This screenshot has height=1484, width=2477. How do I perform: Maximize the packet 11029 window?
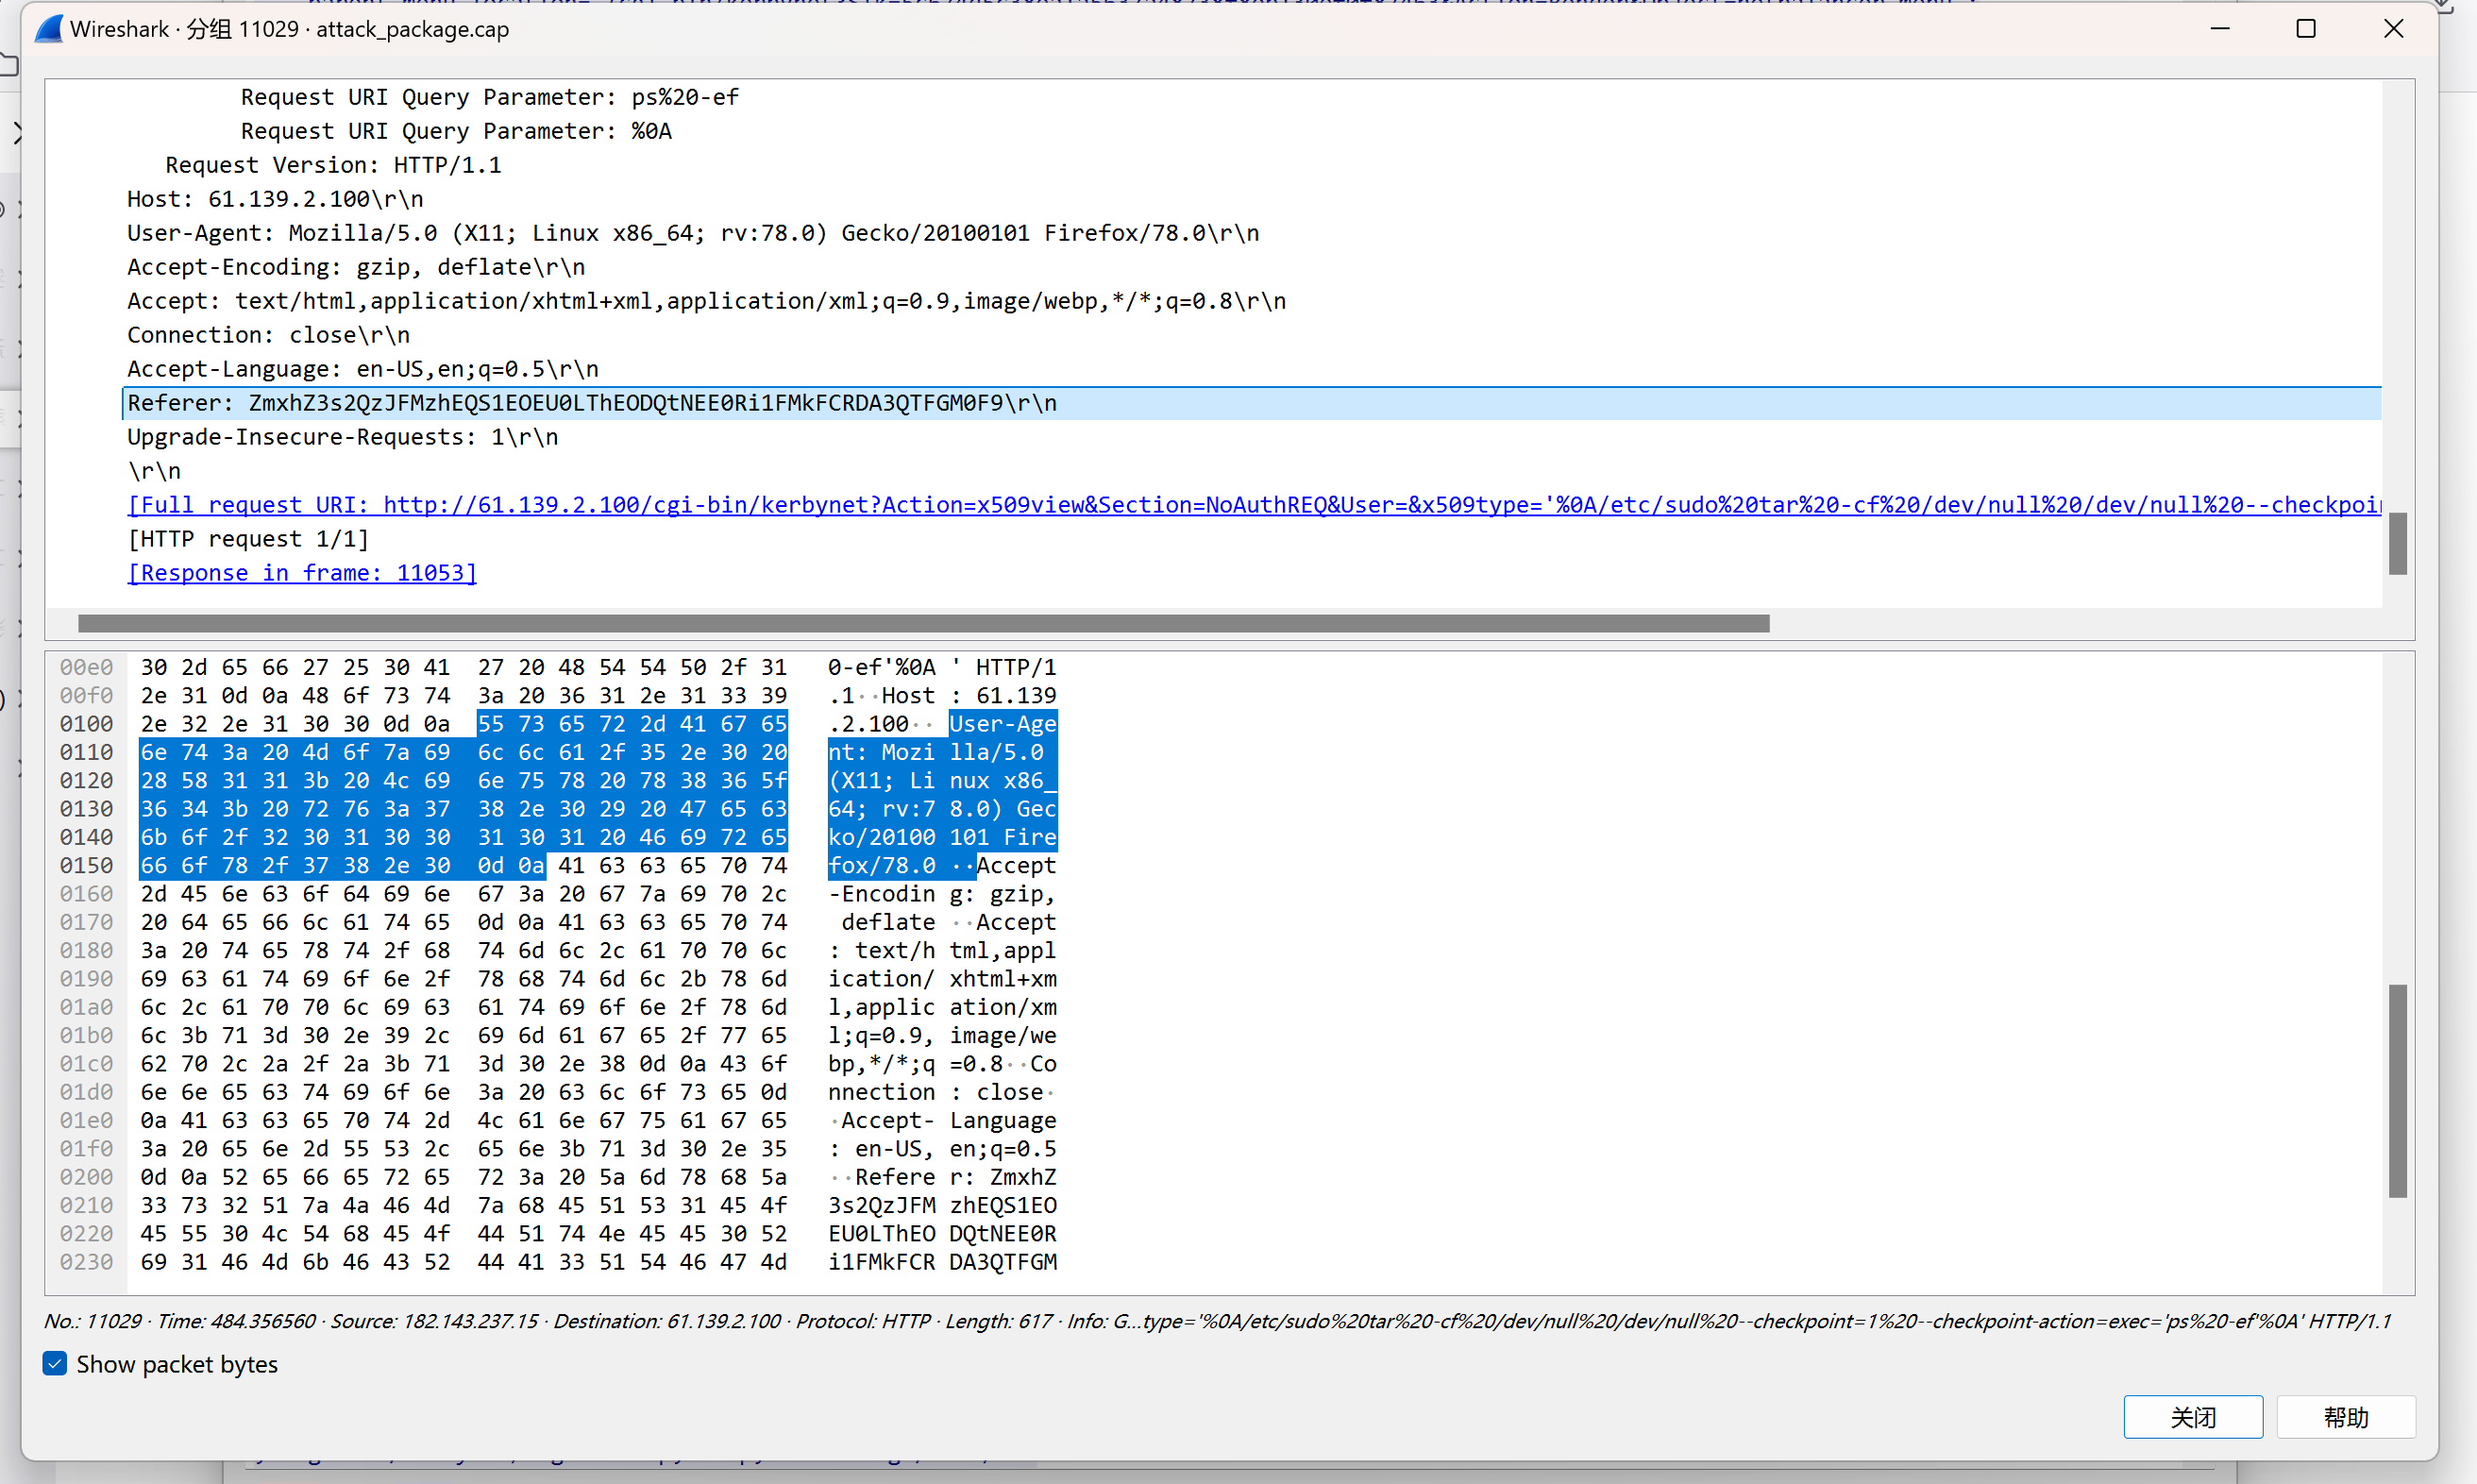[x=2305, y=29]
